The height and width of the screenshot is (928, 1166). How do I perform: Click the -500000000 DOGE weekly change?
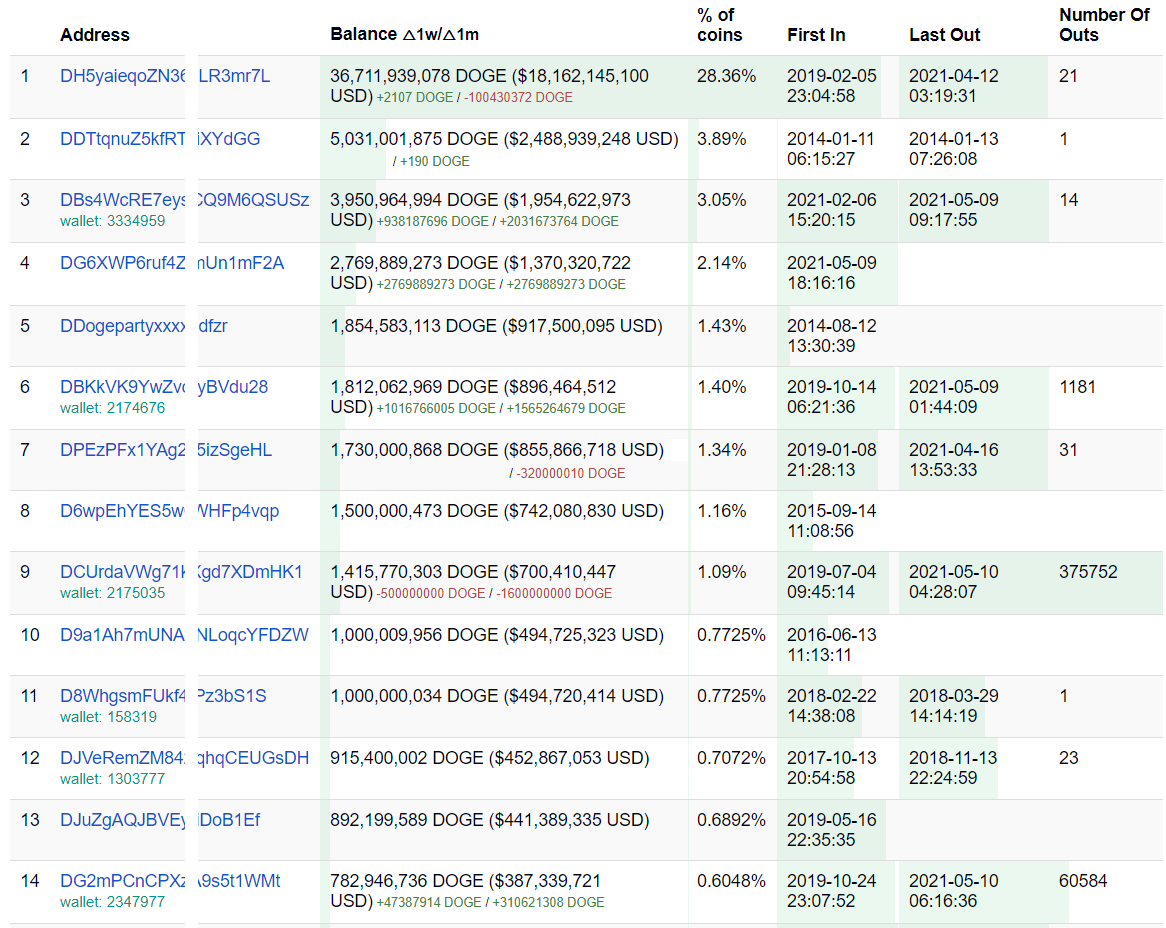431,593
